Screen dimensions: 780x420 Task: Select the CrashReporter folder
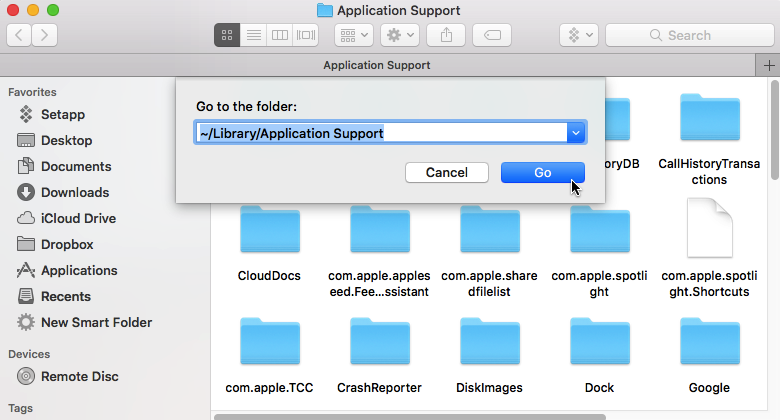click(x=380, y=355)
